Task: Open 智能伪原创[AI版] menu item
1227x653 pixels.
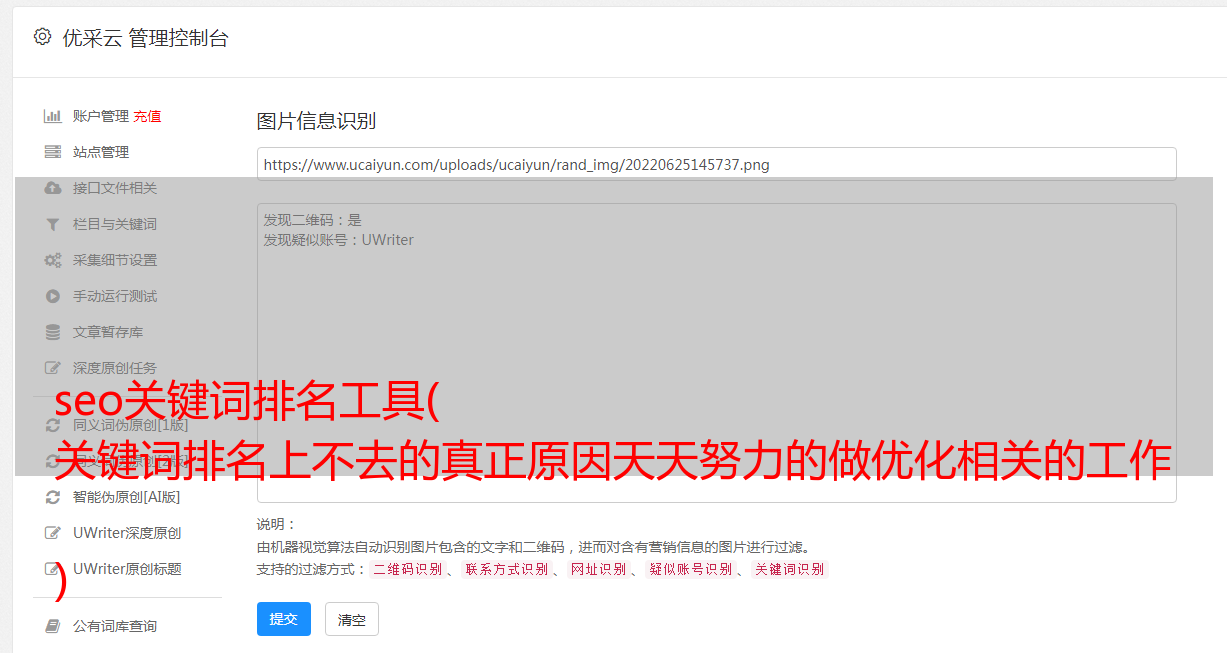Action: (127, 497)
